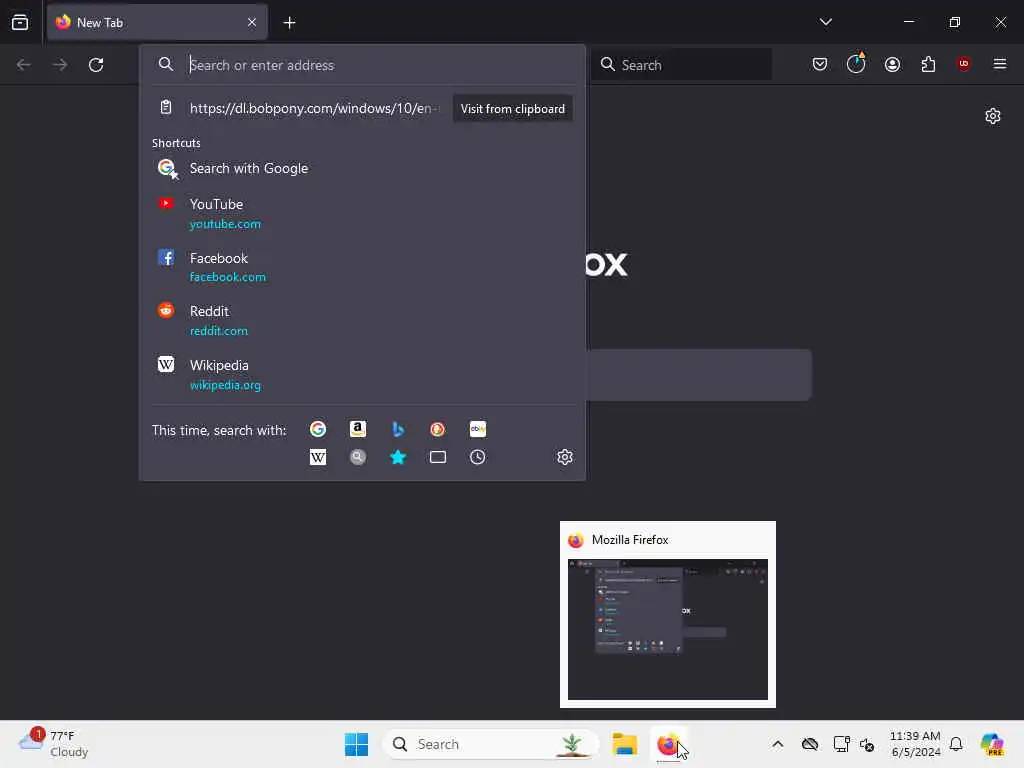Open the Firefox account icon
This screenshot has width=1024, height=768.
tap(892, 64)
